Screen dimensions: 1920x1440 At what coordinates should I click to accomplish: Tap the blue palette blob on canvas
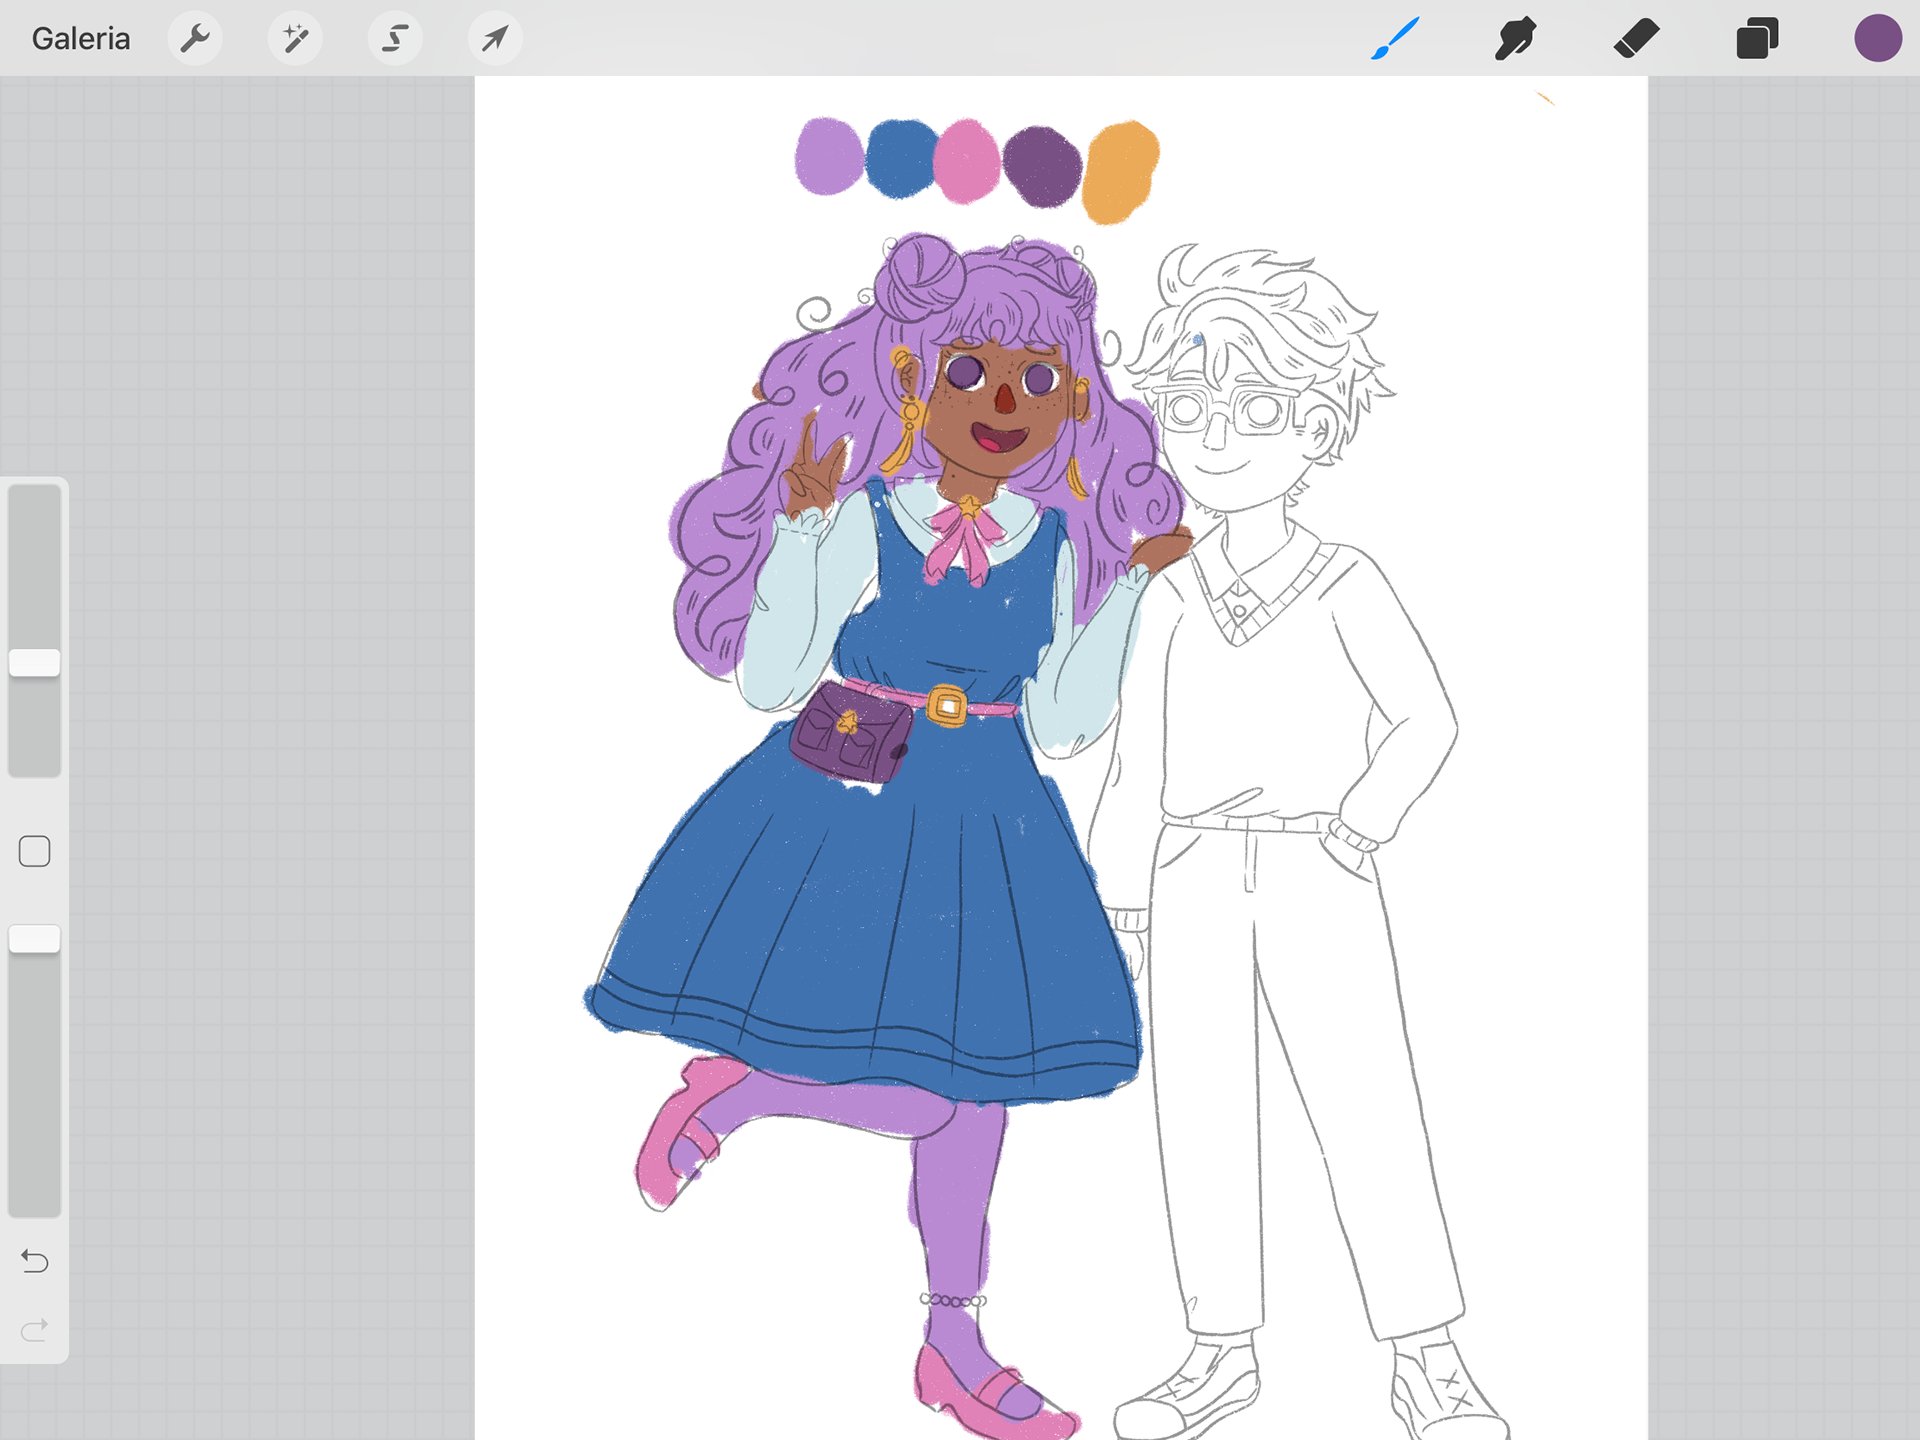click(901, 159)
